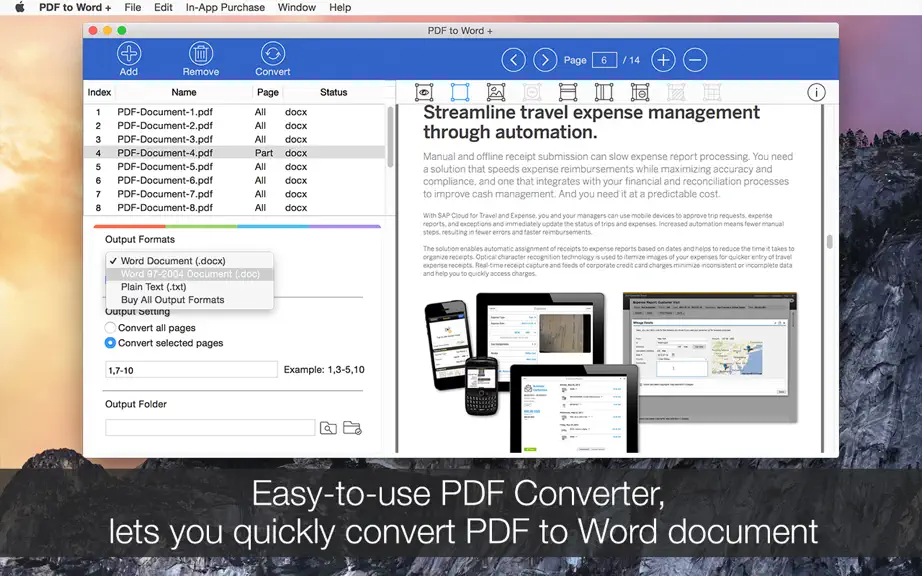Start conversion with the Convert icon

click(x=273, y=53)
